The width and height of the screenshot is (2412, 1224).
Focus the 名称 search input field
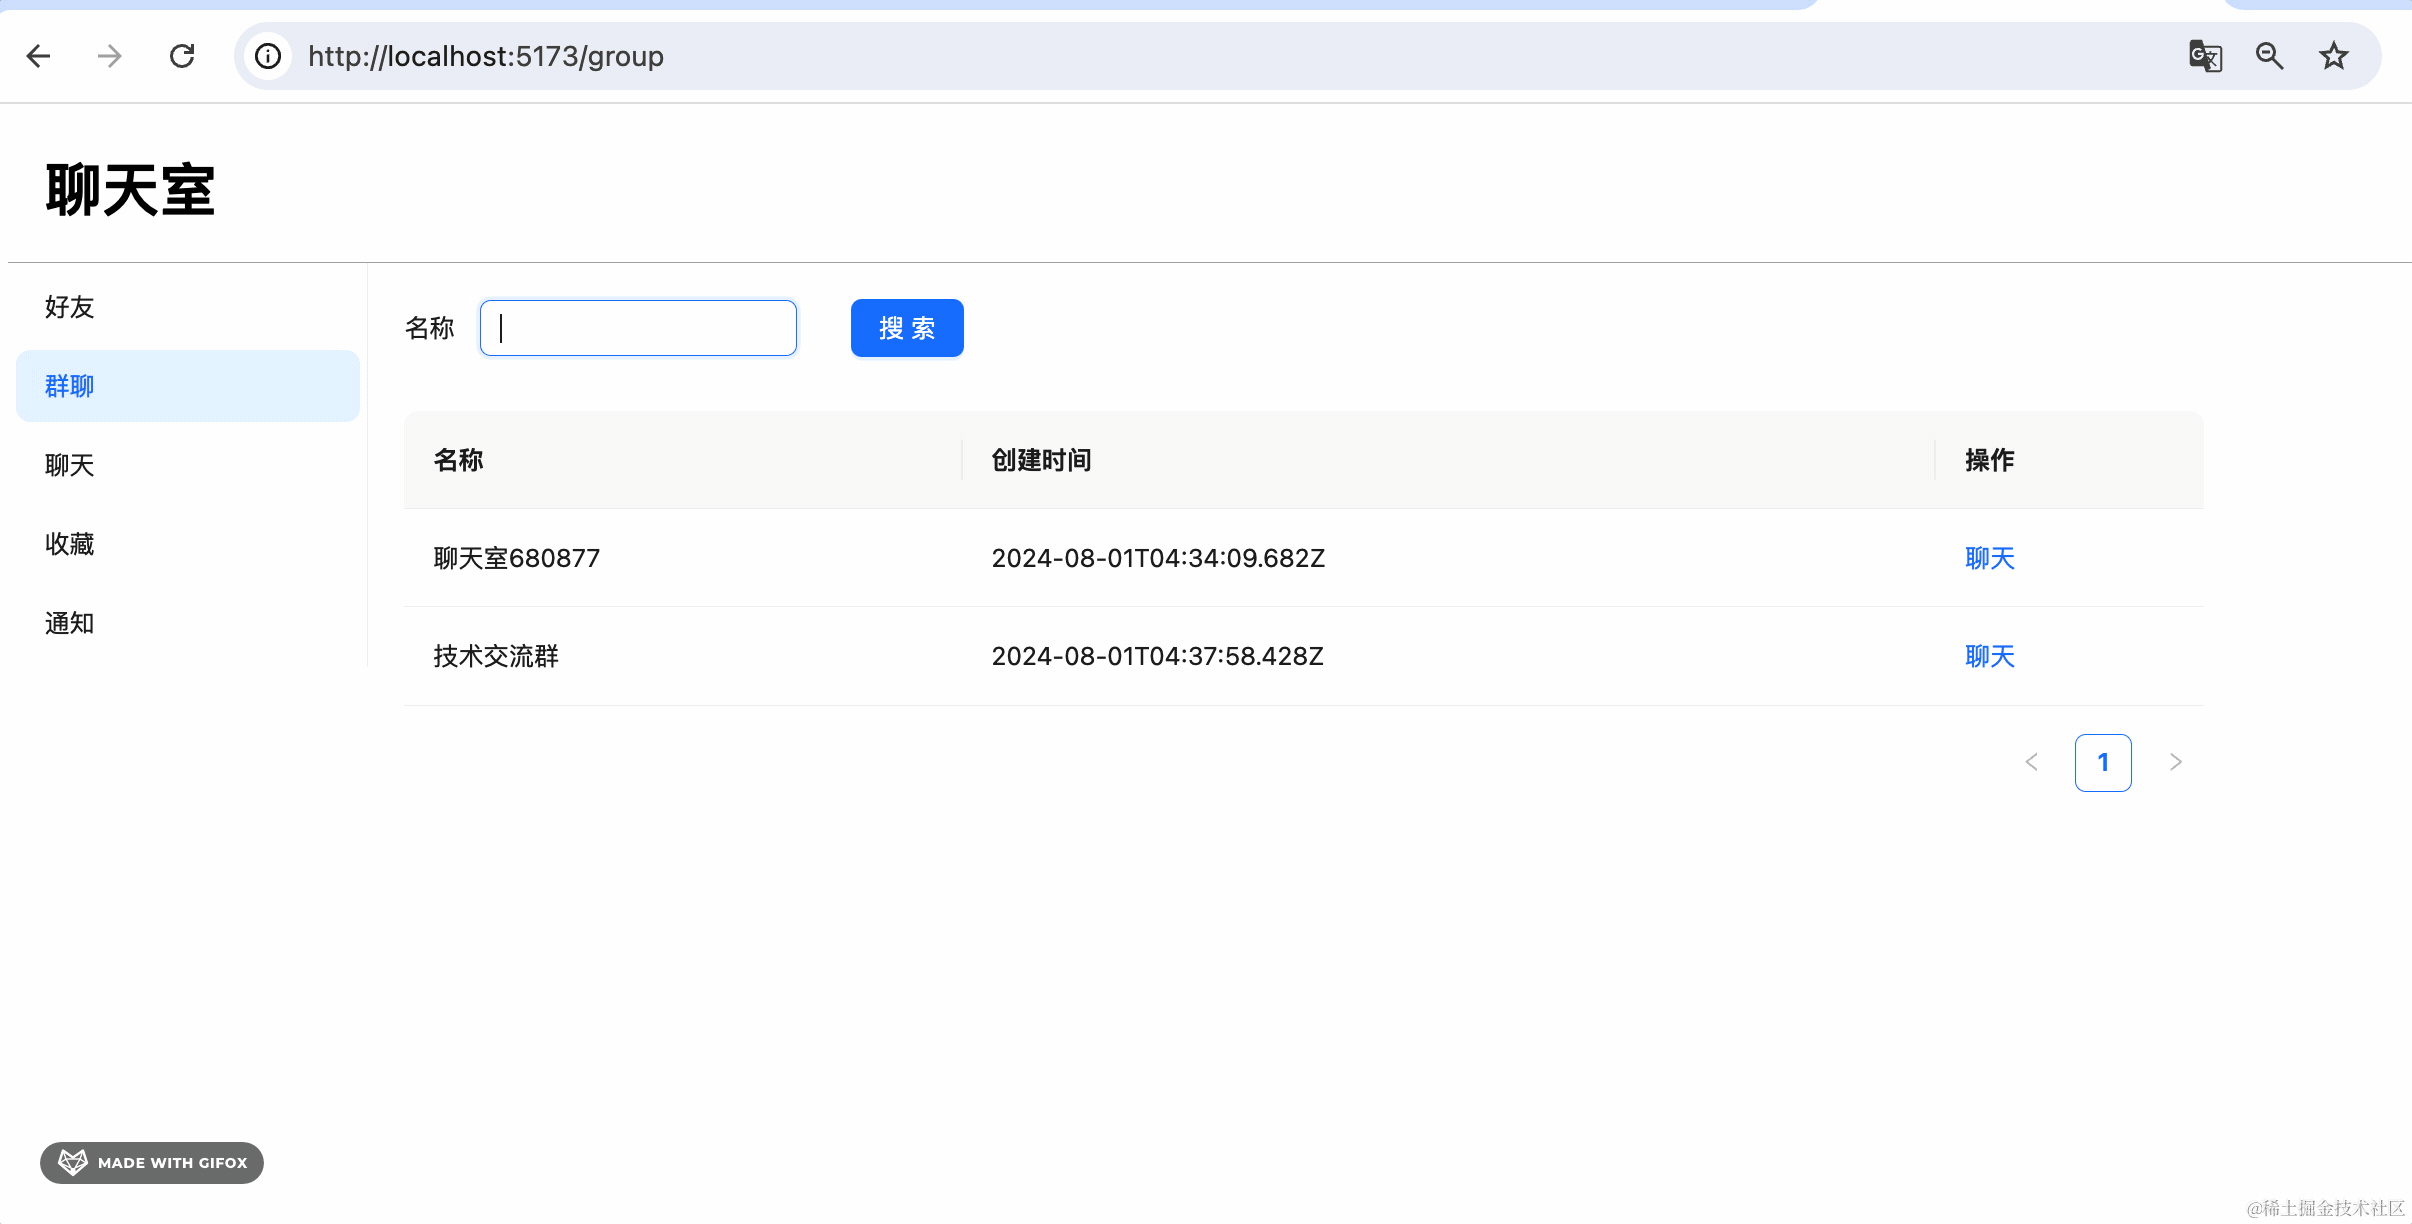coord(638,328)
